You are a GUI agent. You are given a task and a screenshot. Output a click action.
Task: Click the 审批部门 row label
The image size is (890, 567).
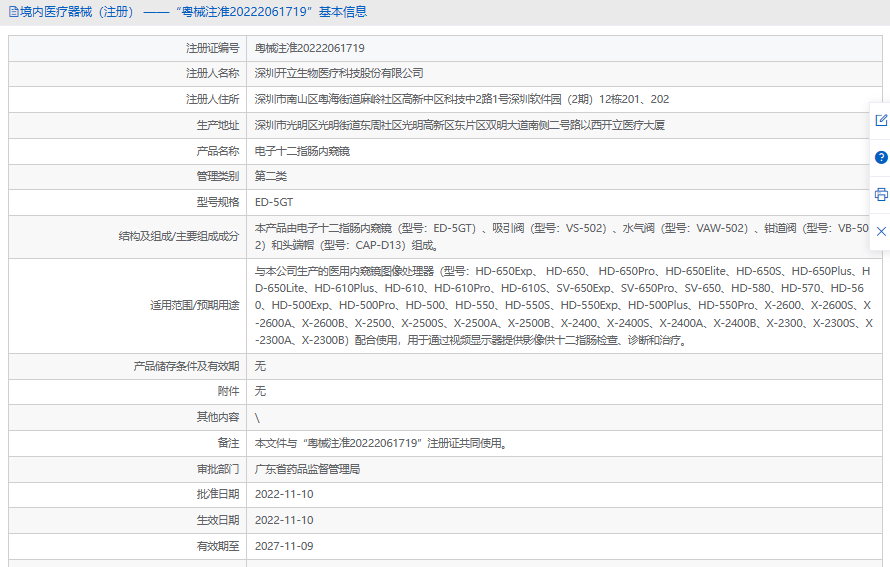[217, 469]
